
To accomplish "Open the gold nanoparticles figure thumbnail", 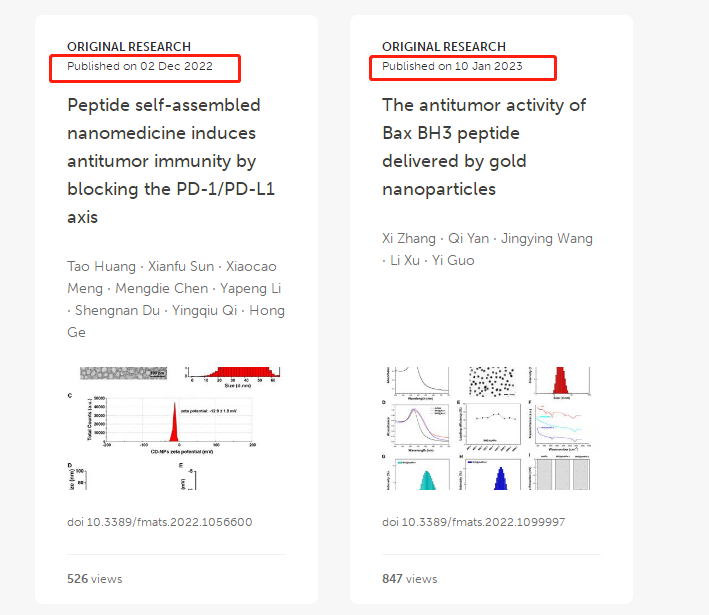I will [492, 428].
